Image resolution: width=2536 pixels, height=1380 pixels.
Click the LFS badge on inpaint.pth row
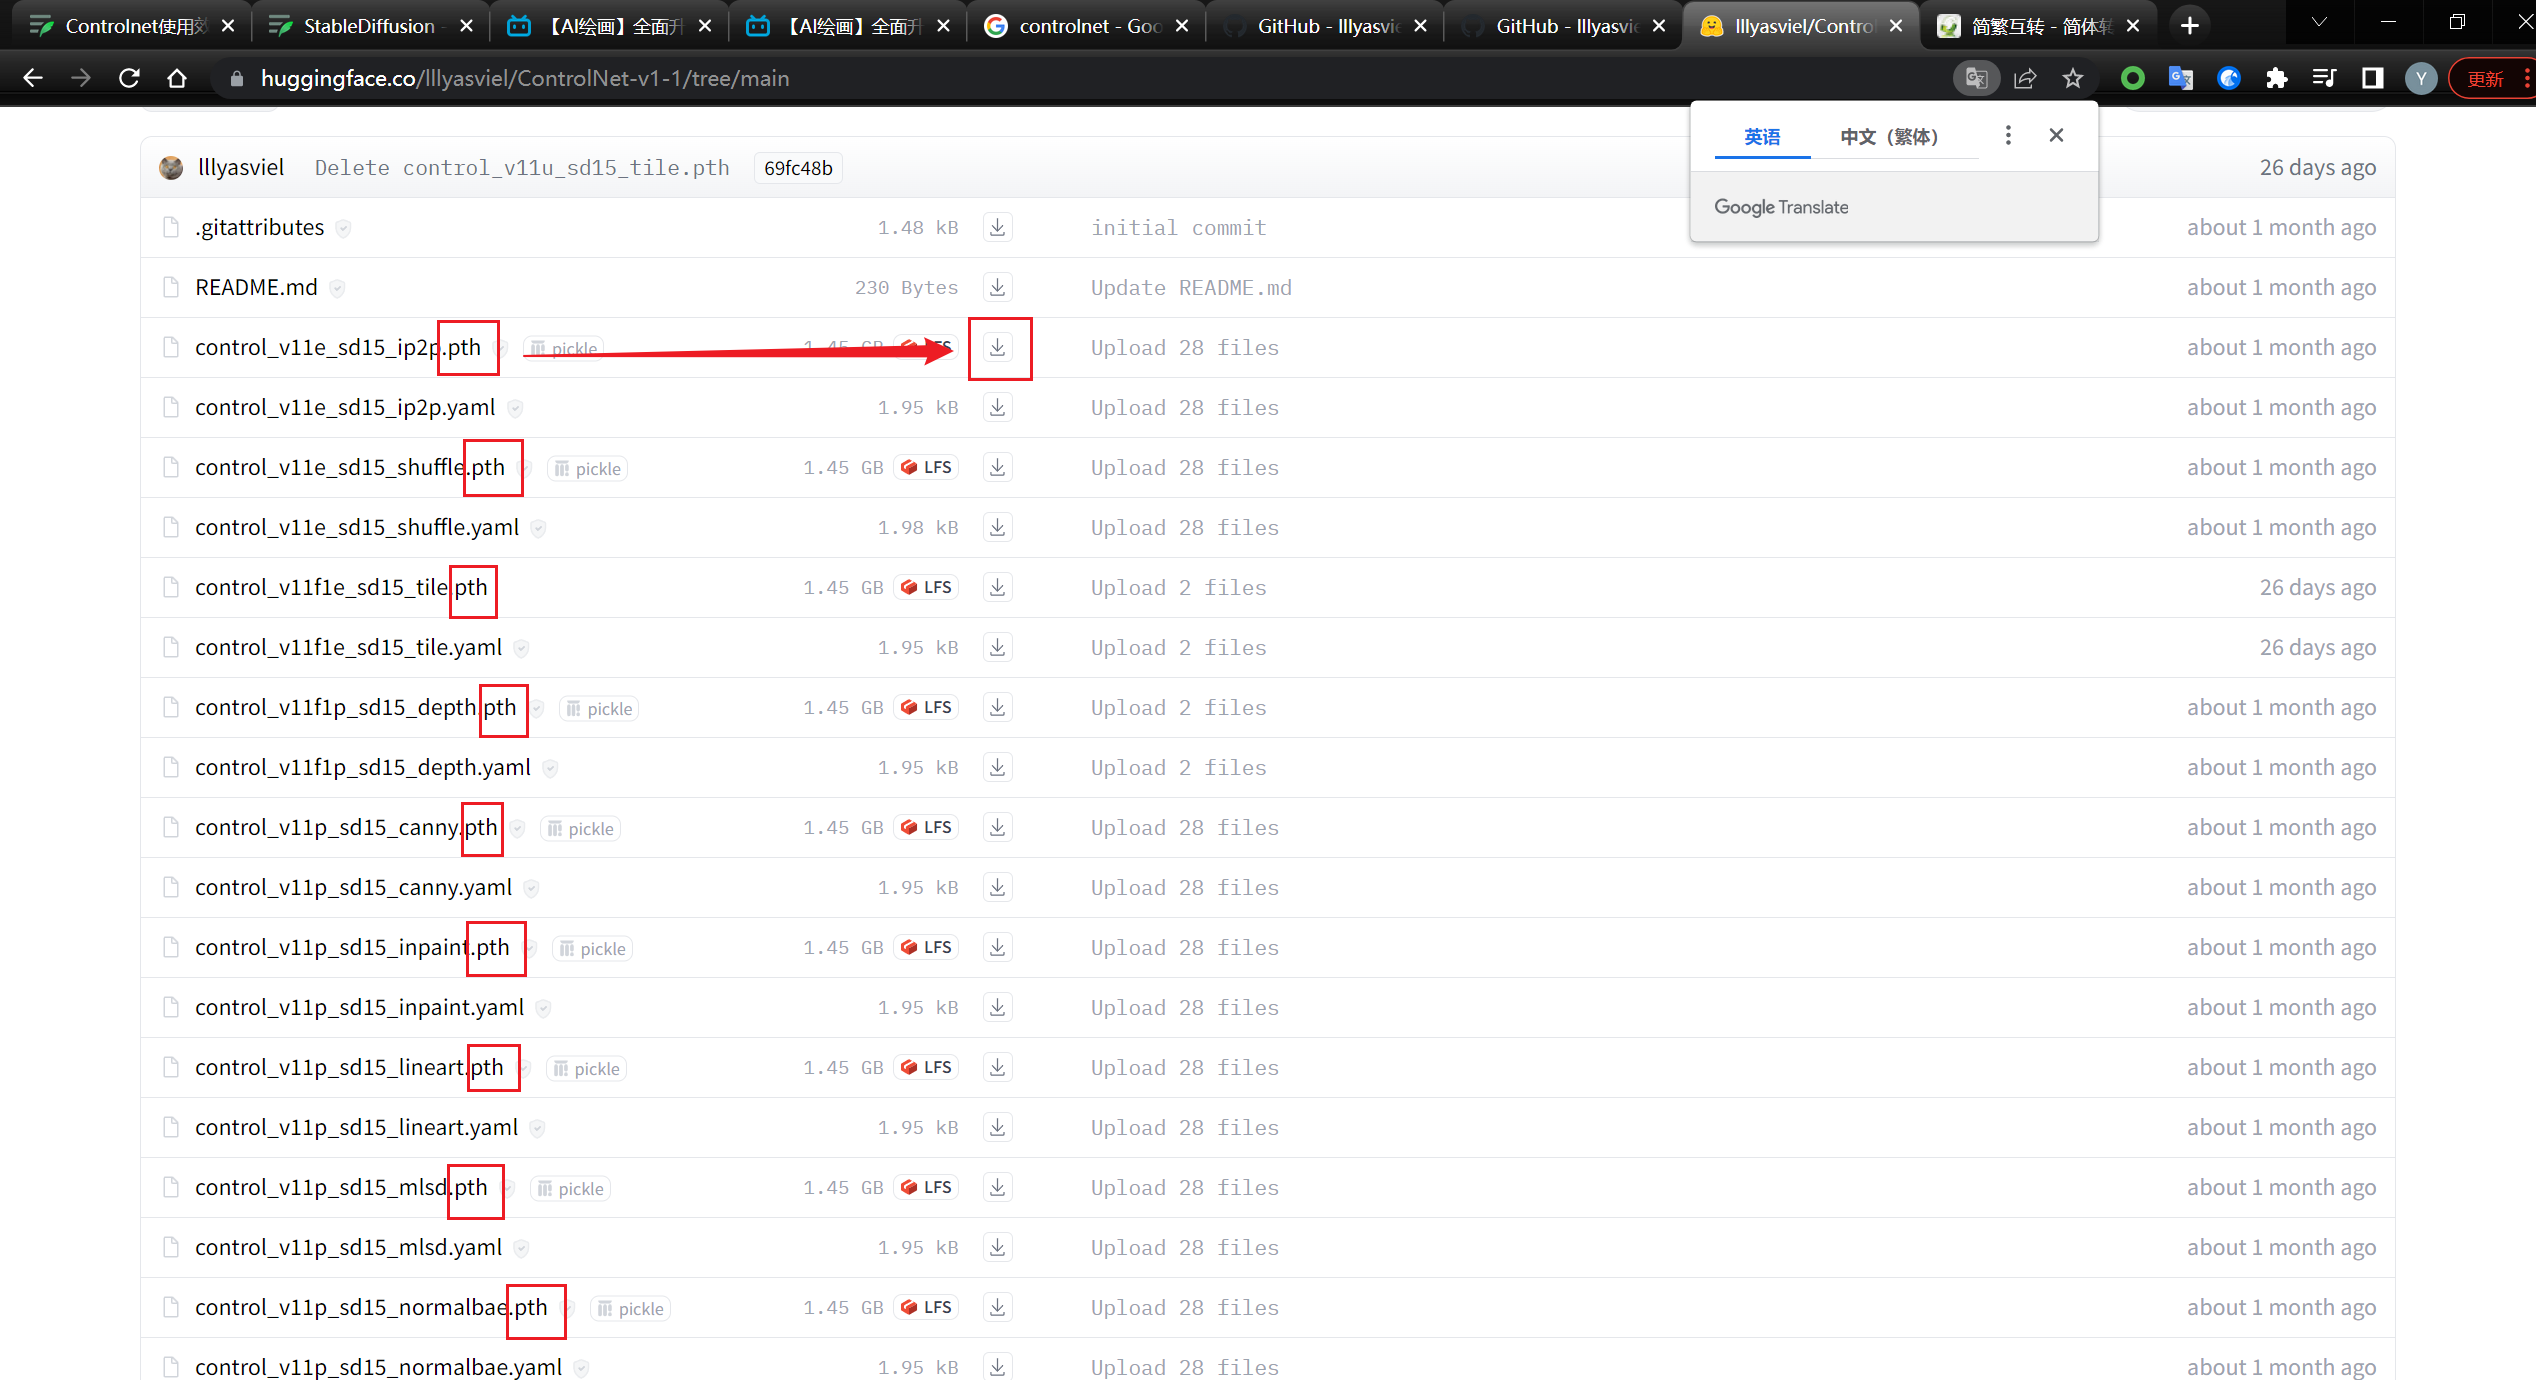click(926, 948)
